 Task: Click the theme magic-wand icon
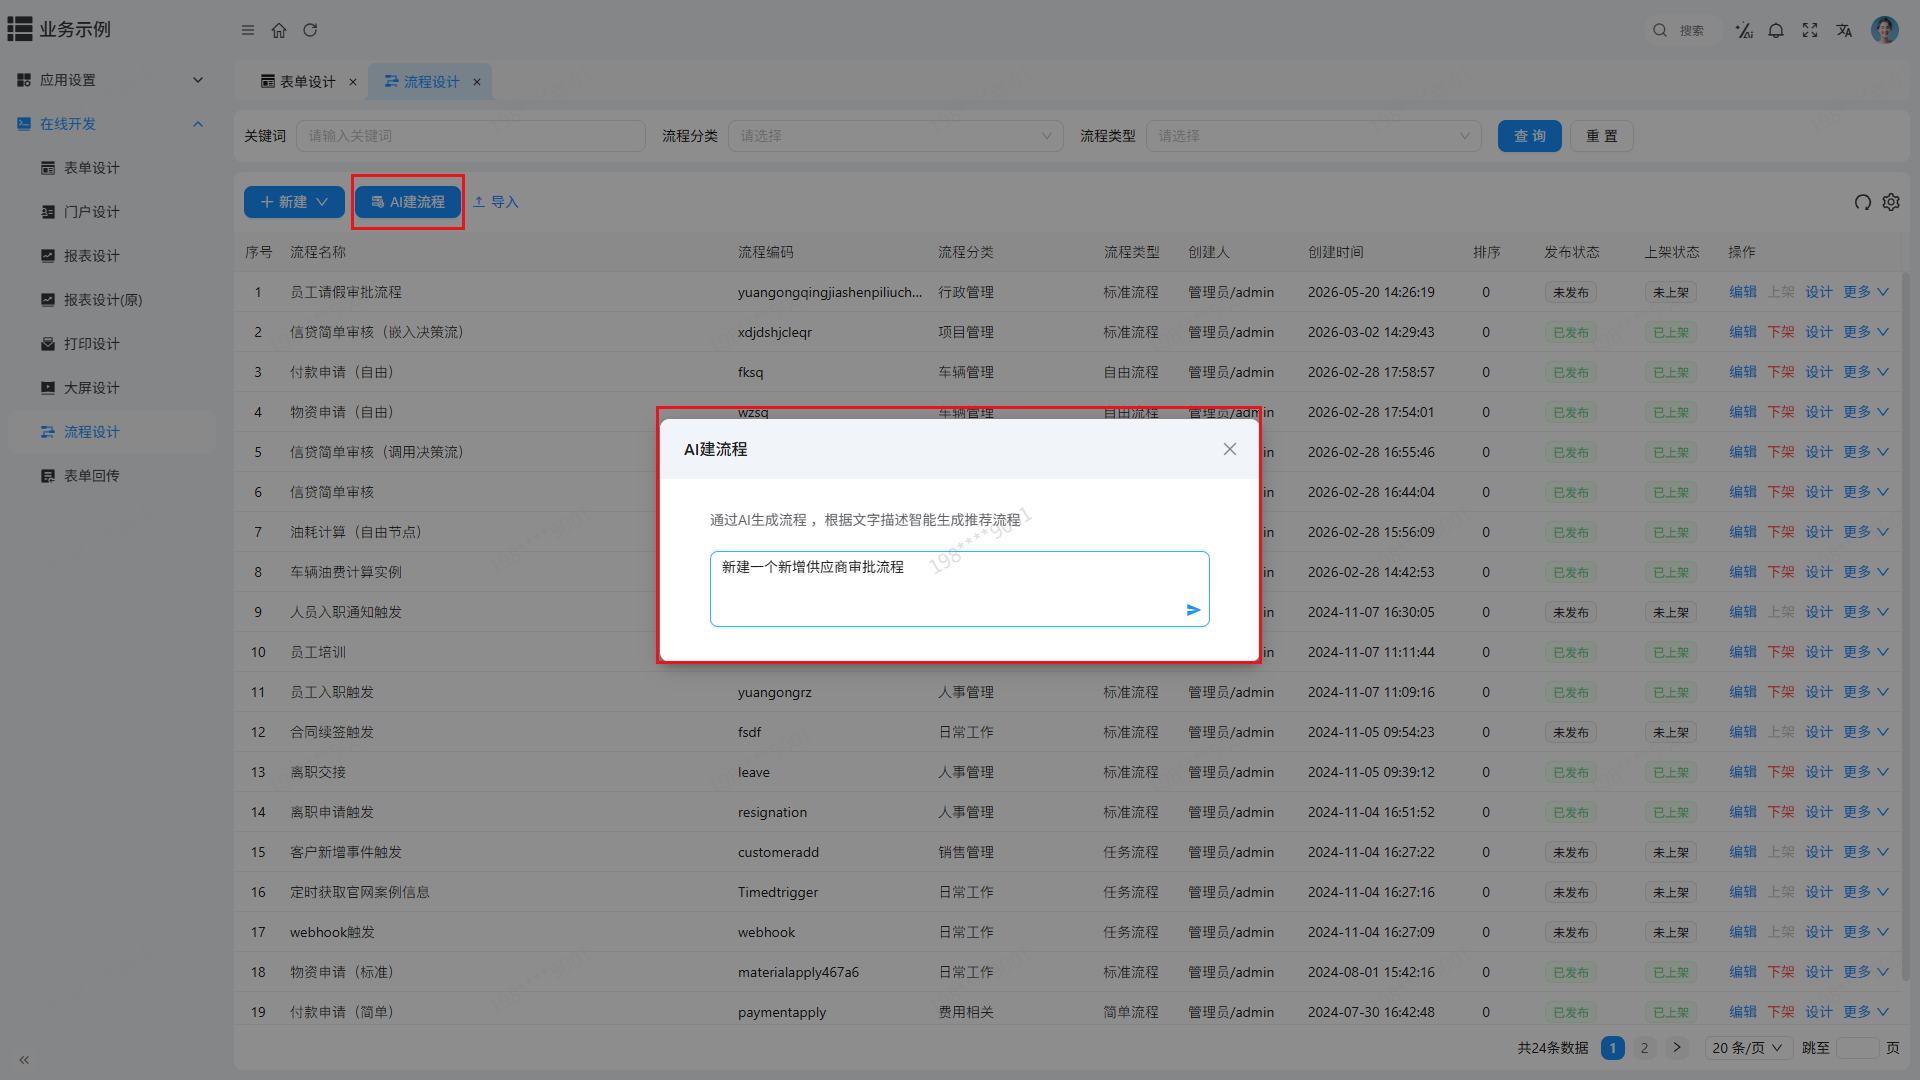1744,30
